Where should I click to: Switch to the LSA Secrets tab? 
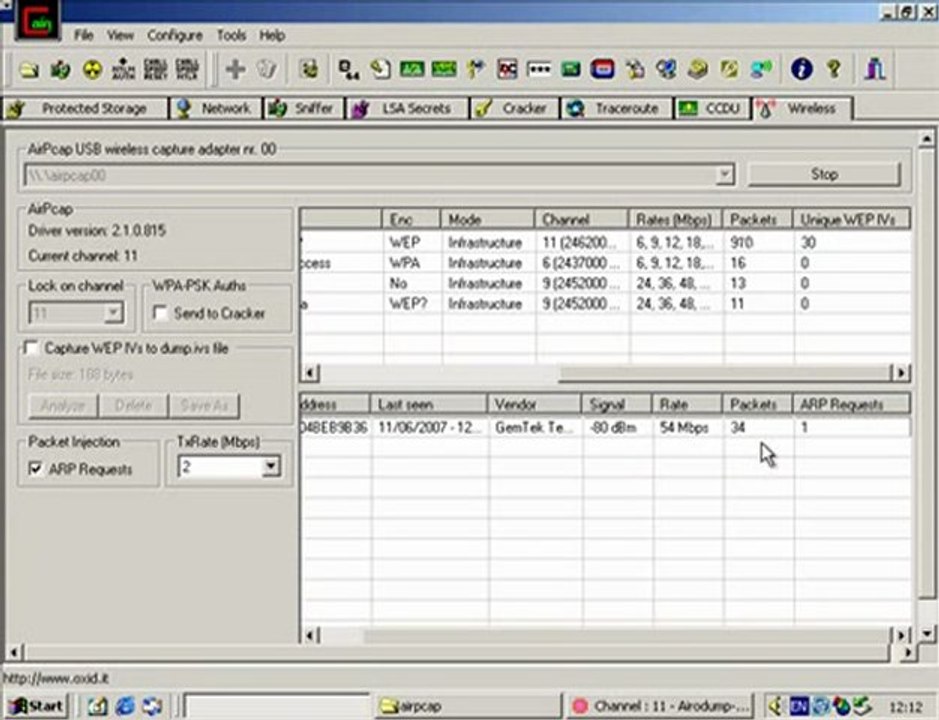(407, 108)
